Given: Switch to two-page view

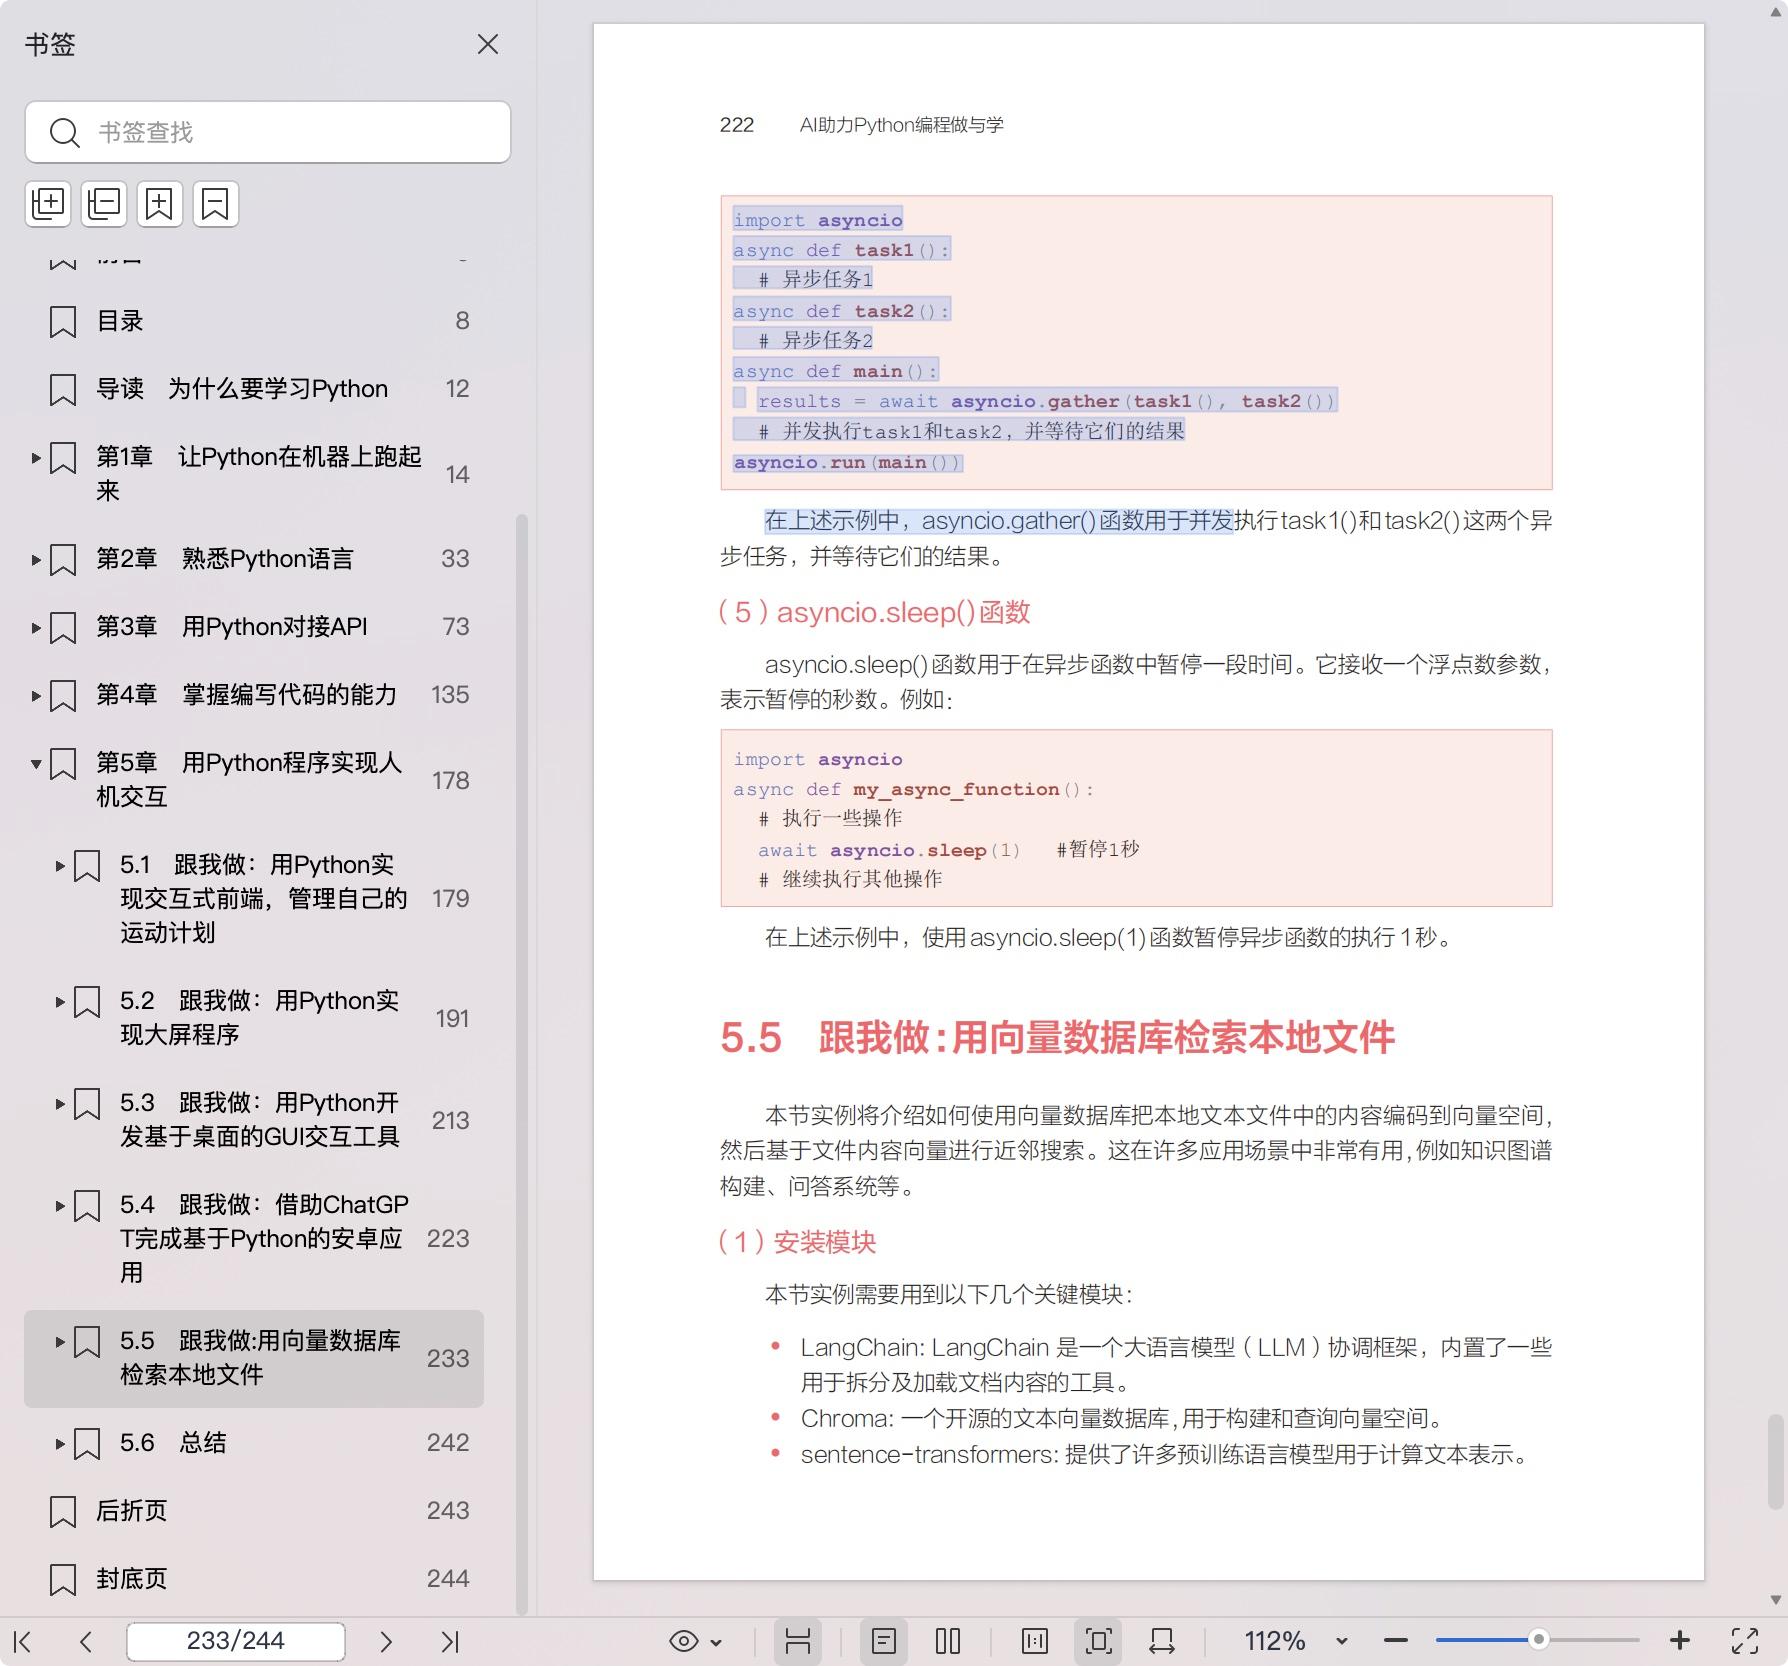Looking at the screenshot, I should [x=948, y=1641].
